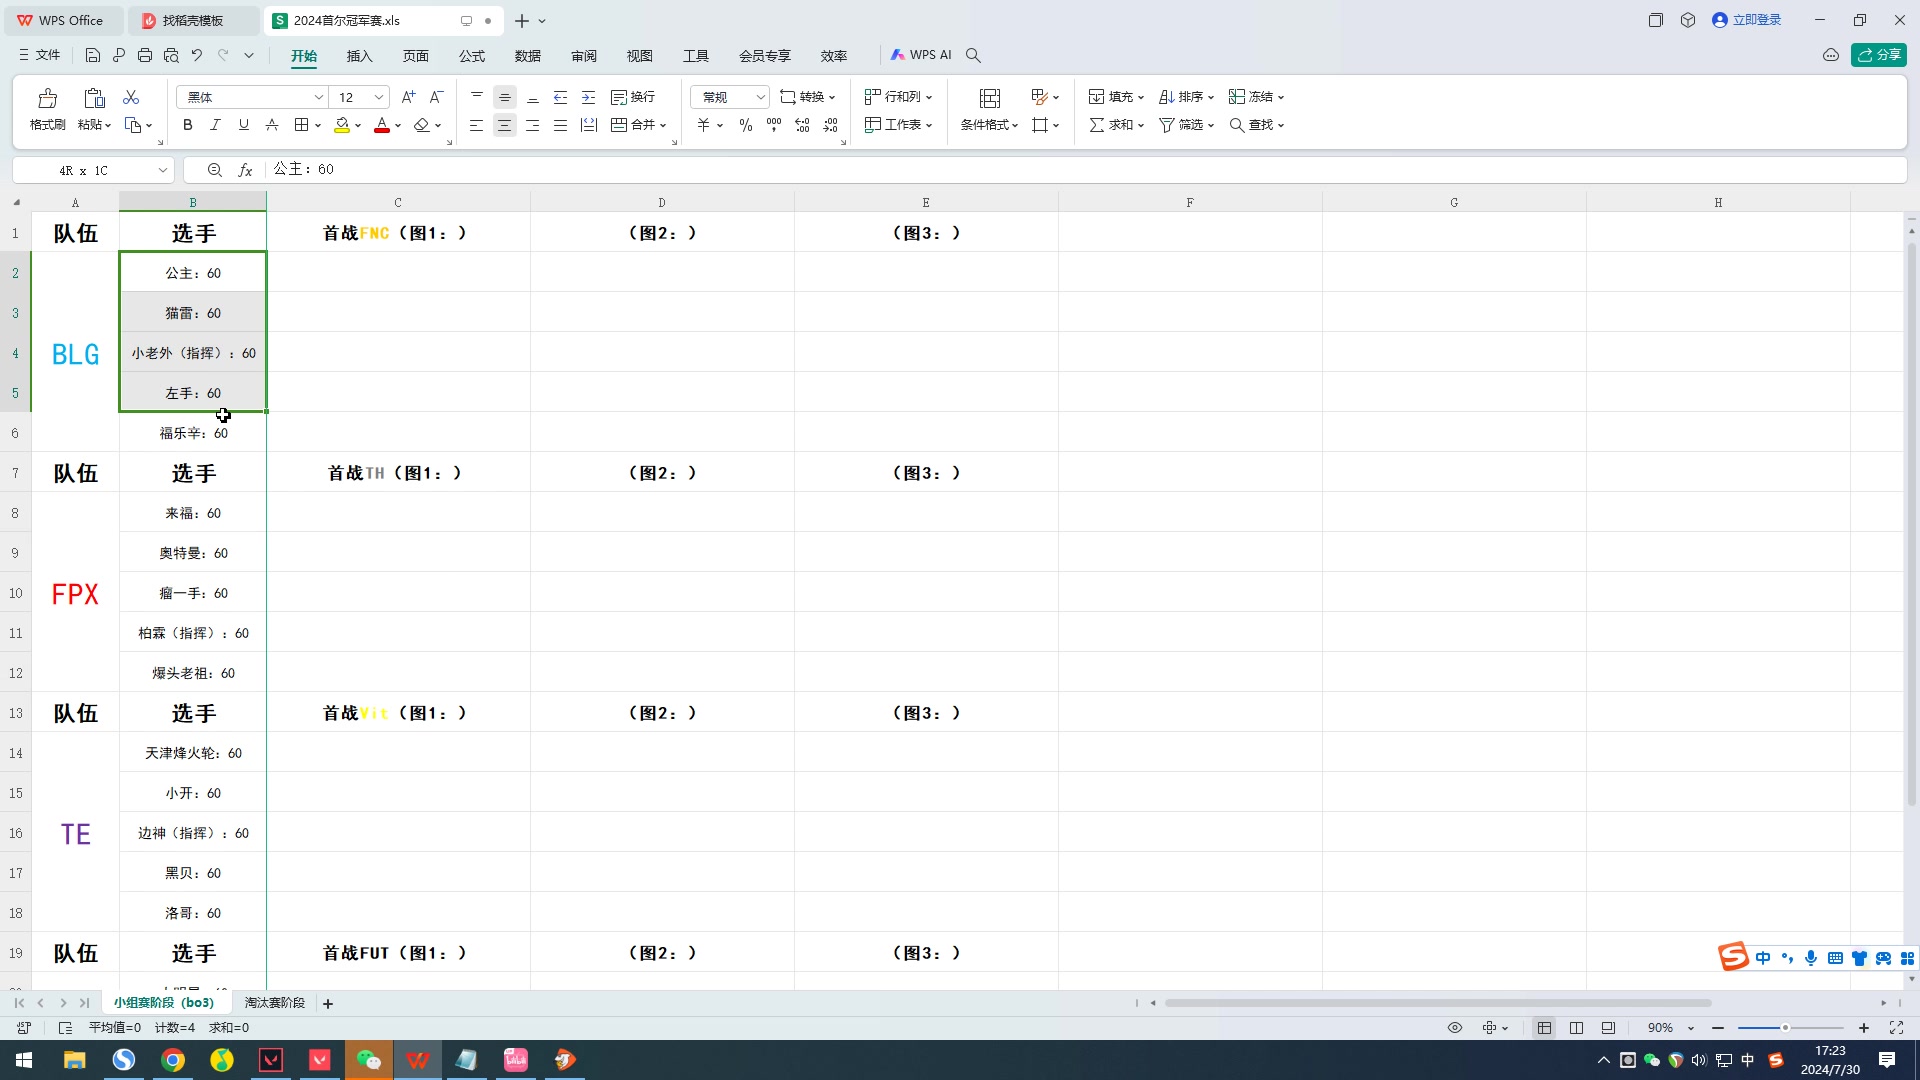1920x1080 pixels.
Task: Click the AutoSum (求和) icon
Action: [x=1097, y=125]
